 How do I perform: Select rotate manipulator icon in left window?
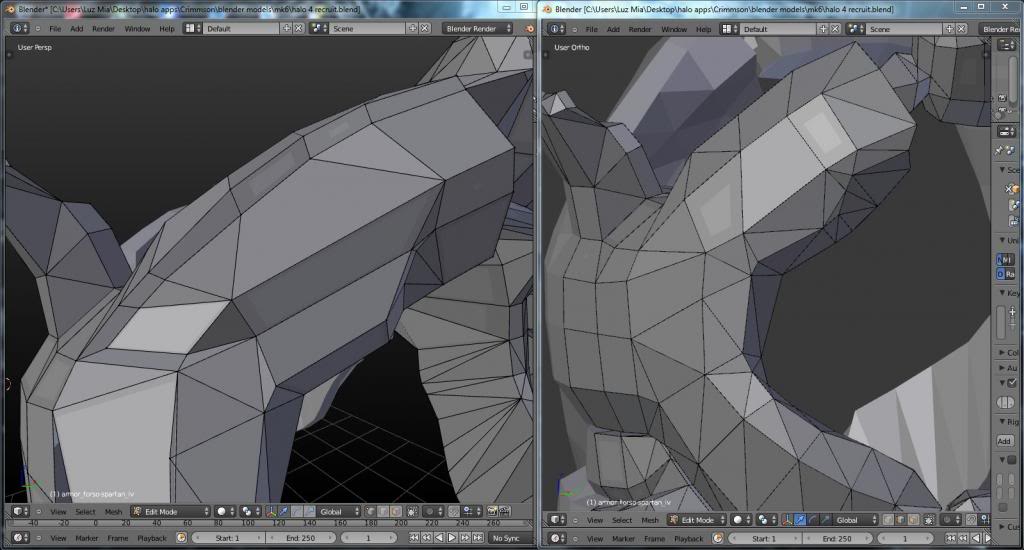pos(297,511)
